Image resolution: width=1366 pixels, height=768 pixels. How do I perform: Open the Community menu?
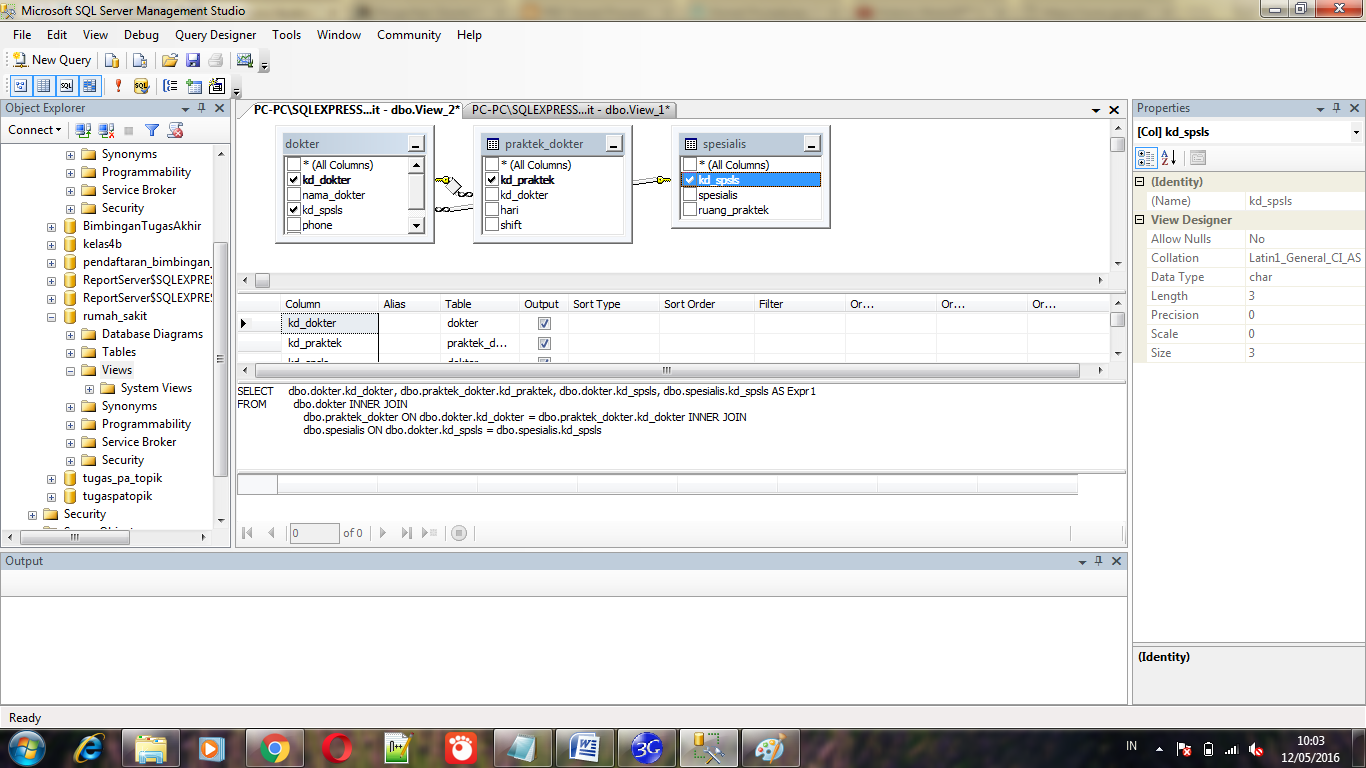tap(409, 35)
